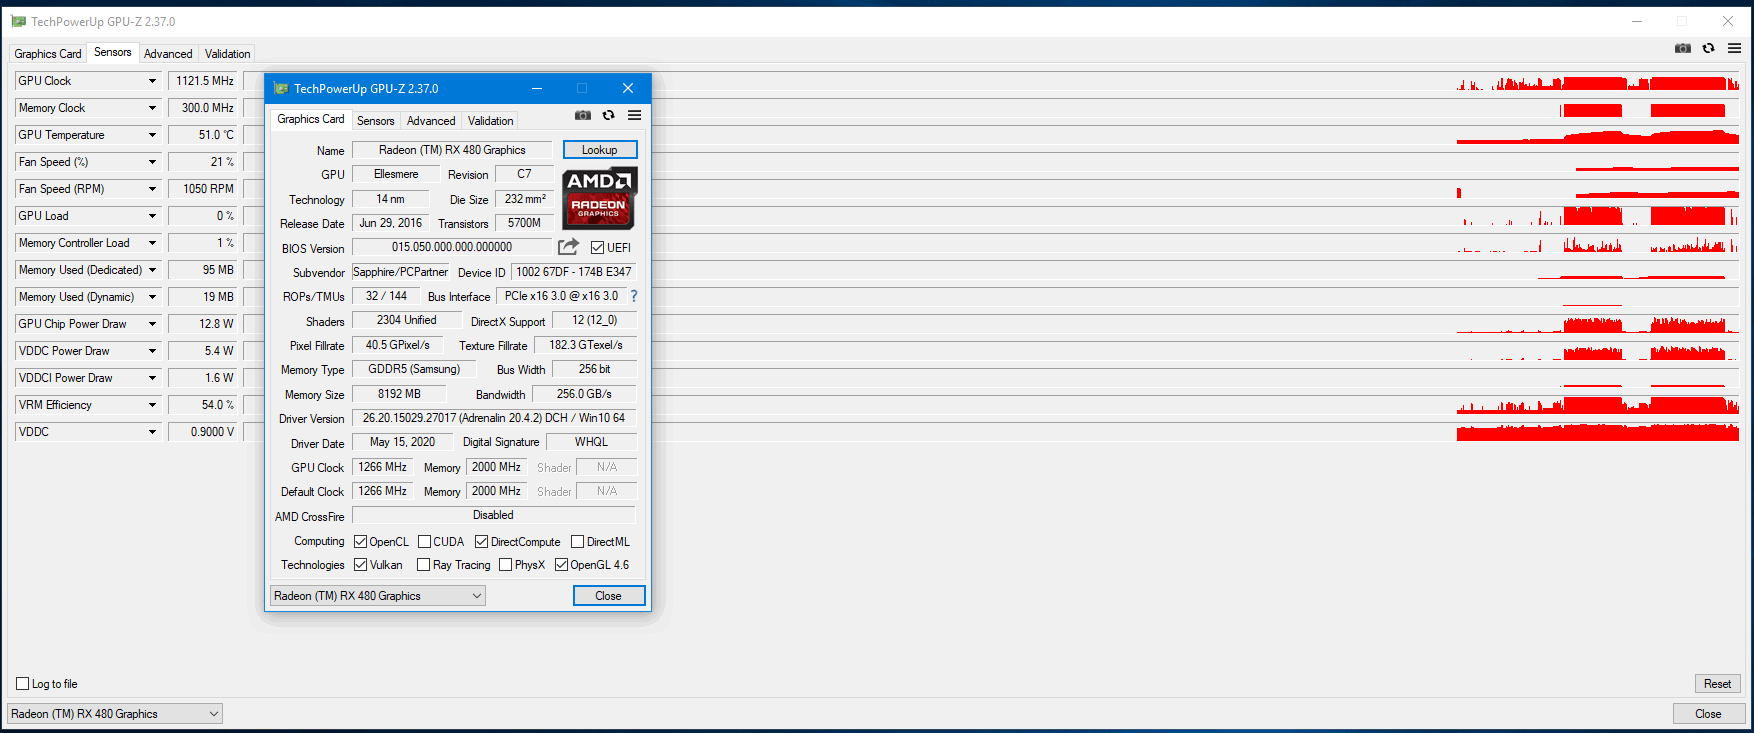Click the refresh icon in the front GPU-Z window
Image resolution: width=1754 pixels, height=733 pixels.
pos(608,115)
